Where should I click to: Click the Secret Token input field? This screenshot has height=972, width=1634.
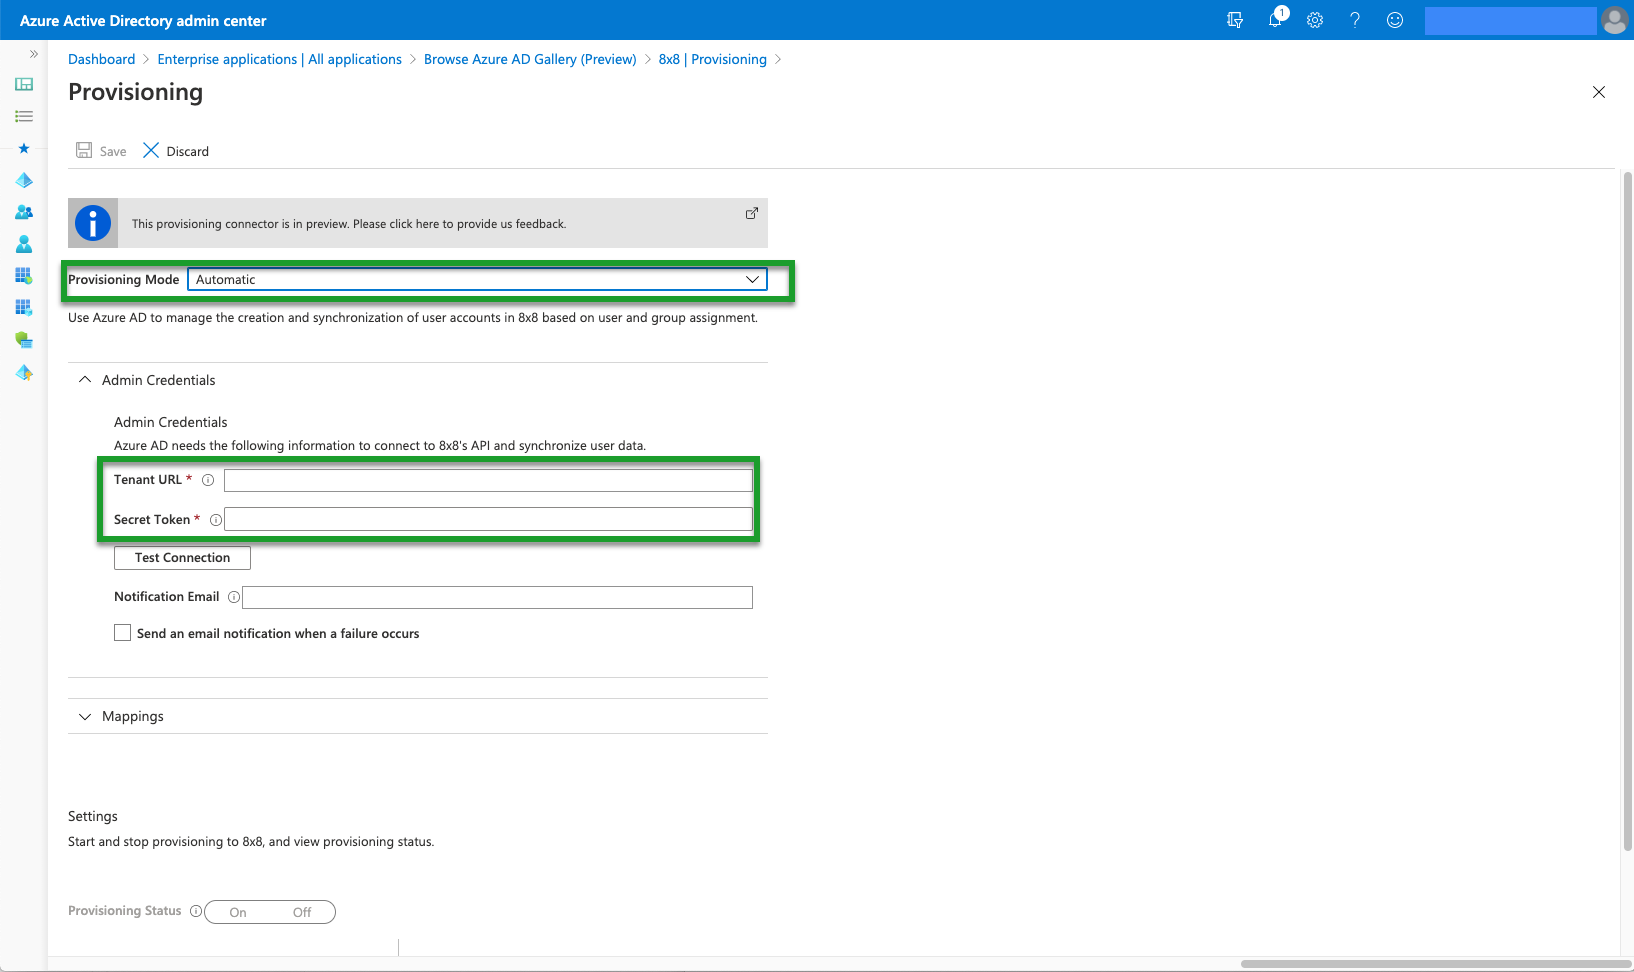(x=488, y=519)
